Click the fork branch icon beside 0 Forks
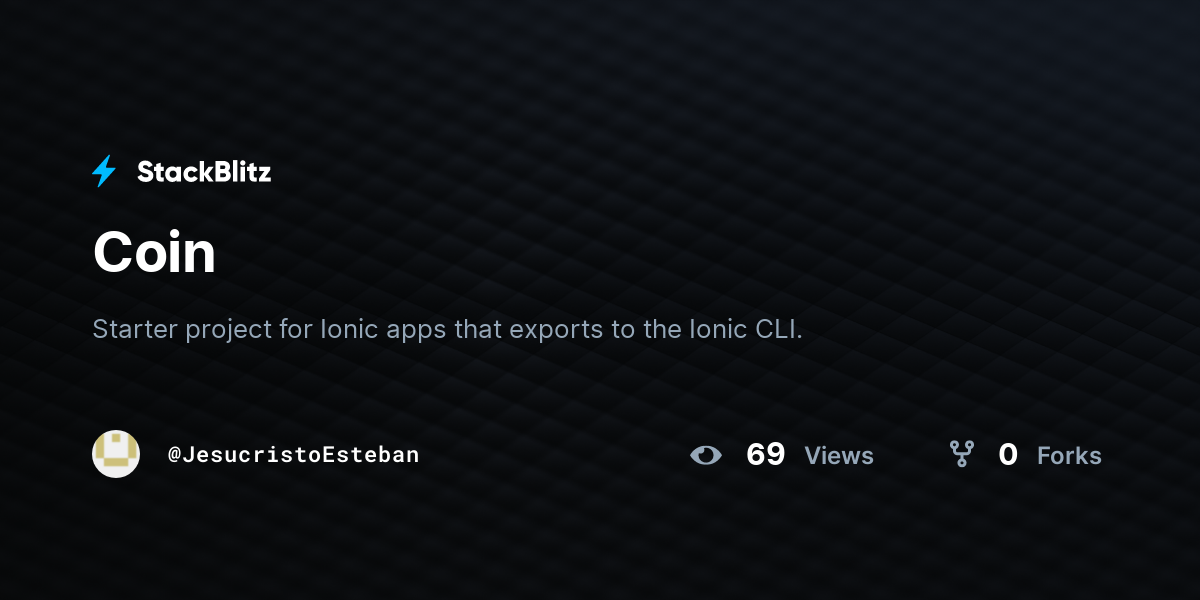 (x=962, y=454)
